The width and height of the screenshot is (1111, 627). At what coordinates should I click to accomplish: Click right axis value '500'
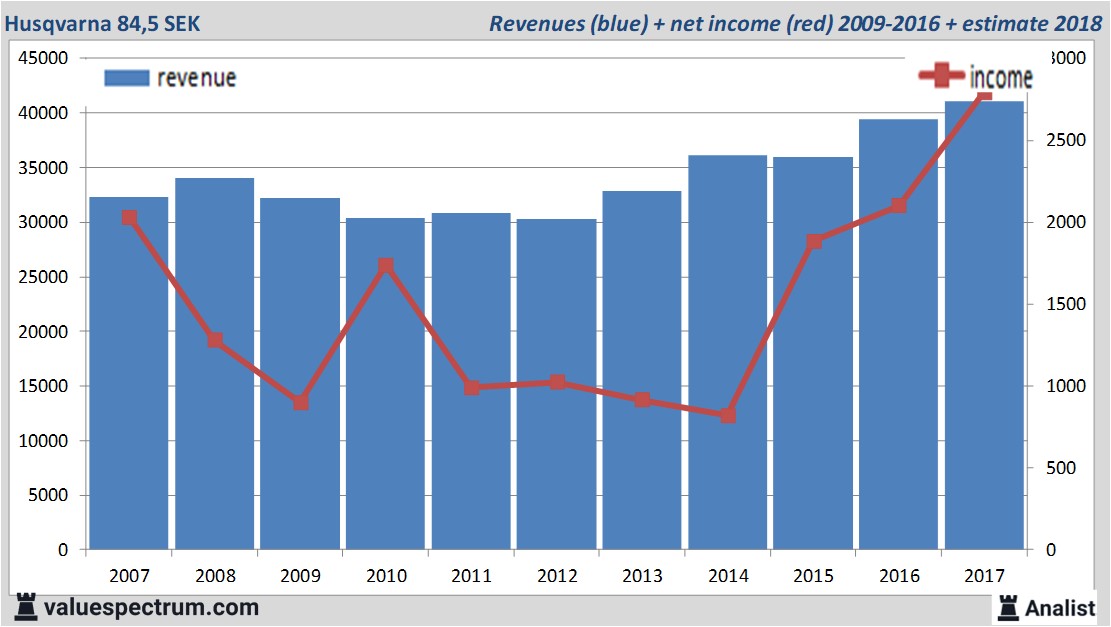tap(1061, 468)
